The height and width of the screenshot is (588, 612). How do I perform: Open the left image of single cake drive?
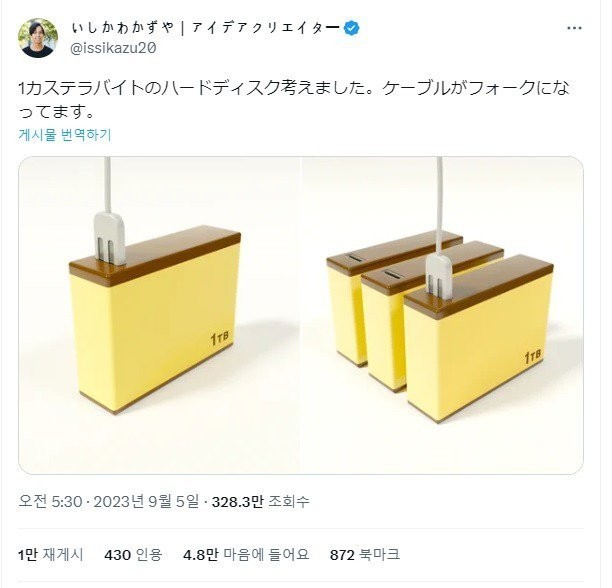click(160, 315)
